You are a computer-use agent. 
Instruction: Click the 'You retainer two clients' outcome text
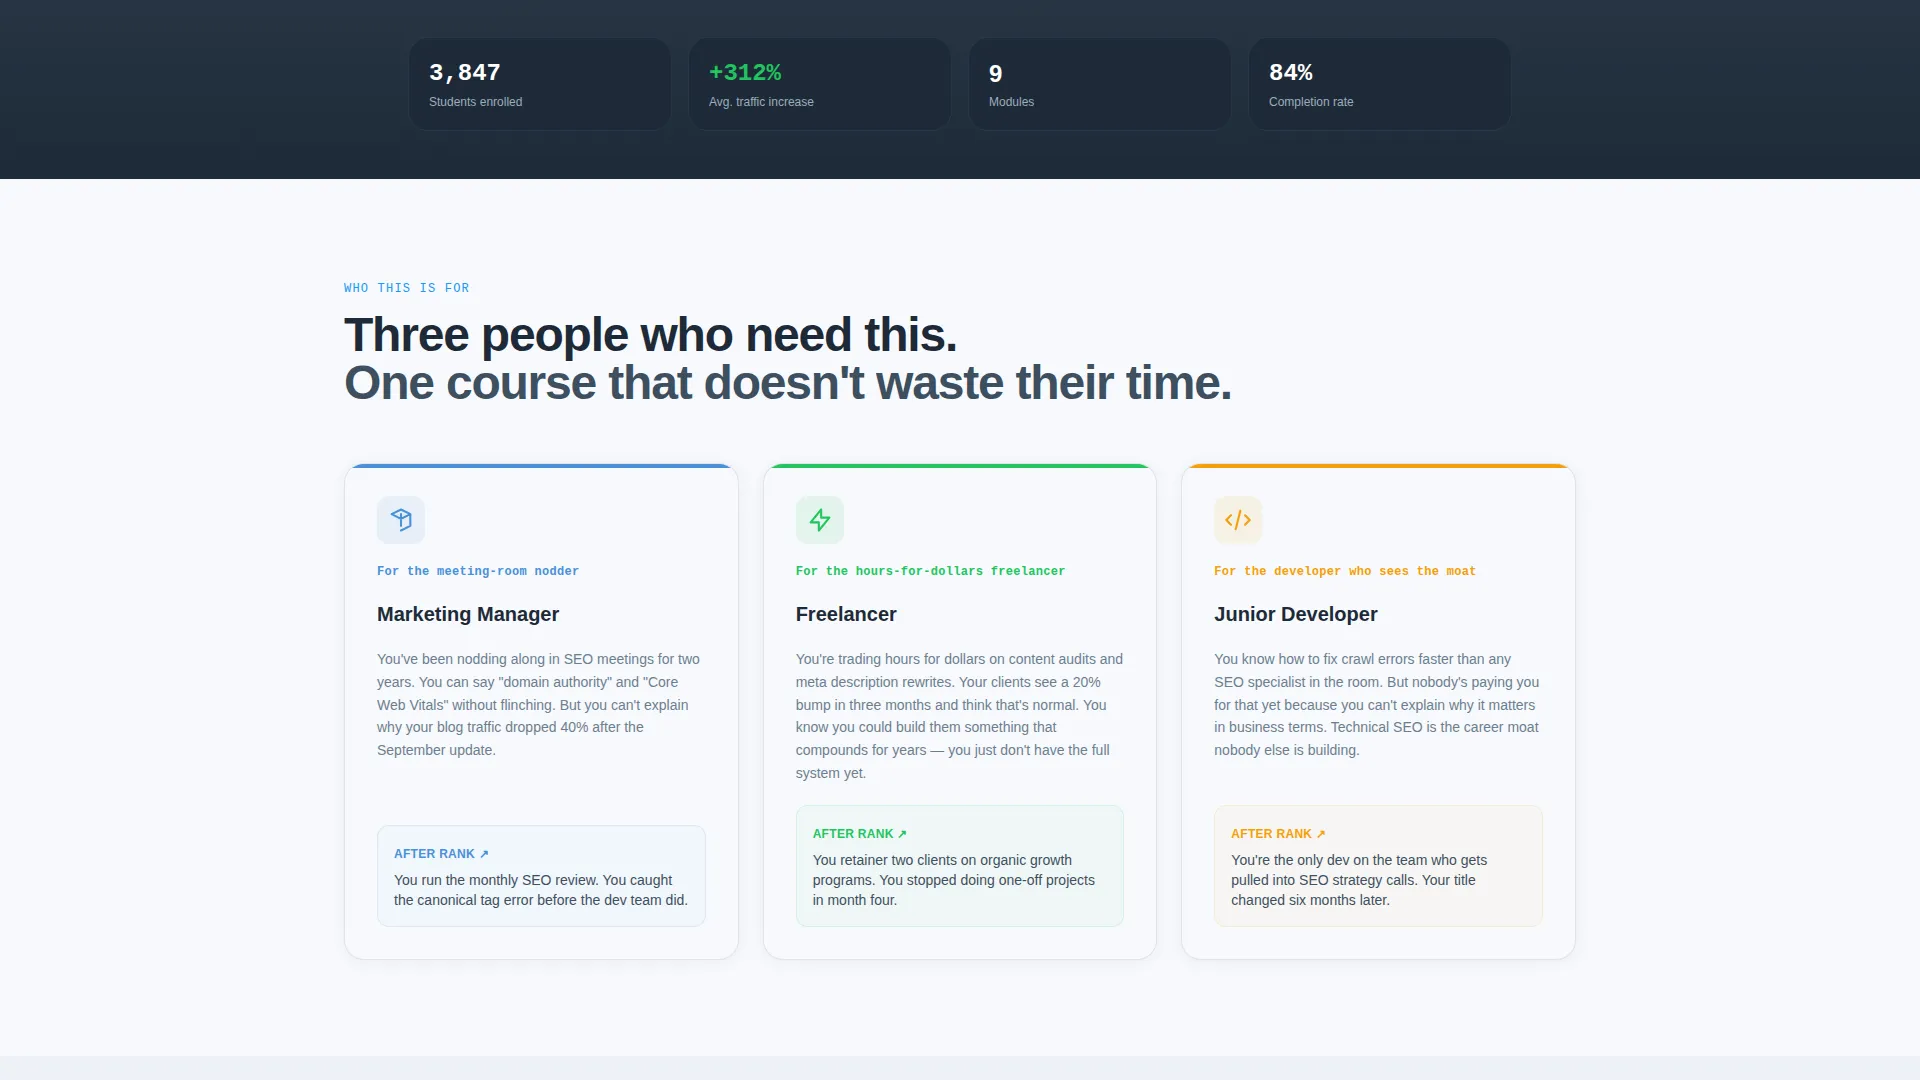coord(954,880)
